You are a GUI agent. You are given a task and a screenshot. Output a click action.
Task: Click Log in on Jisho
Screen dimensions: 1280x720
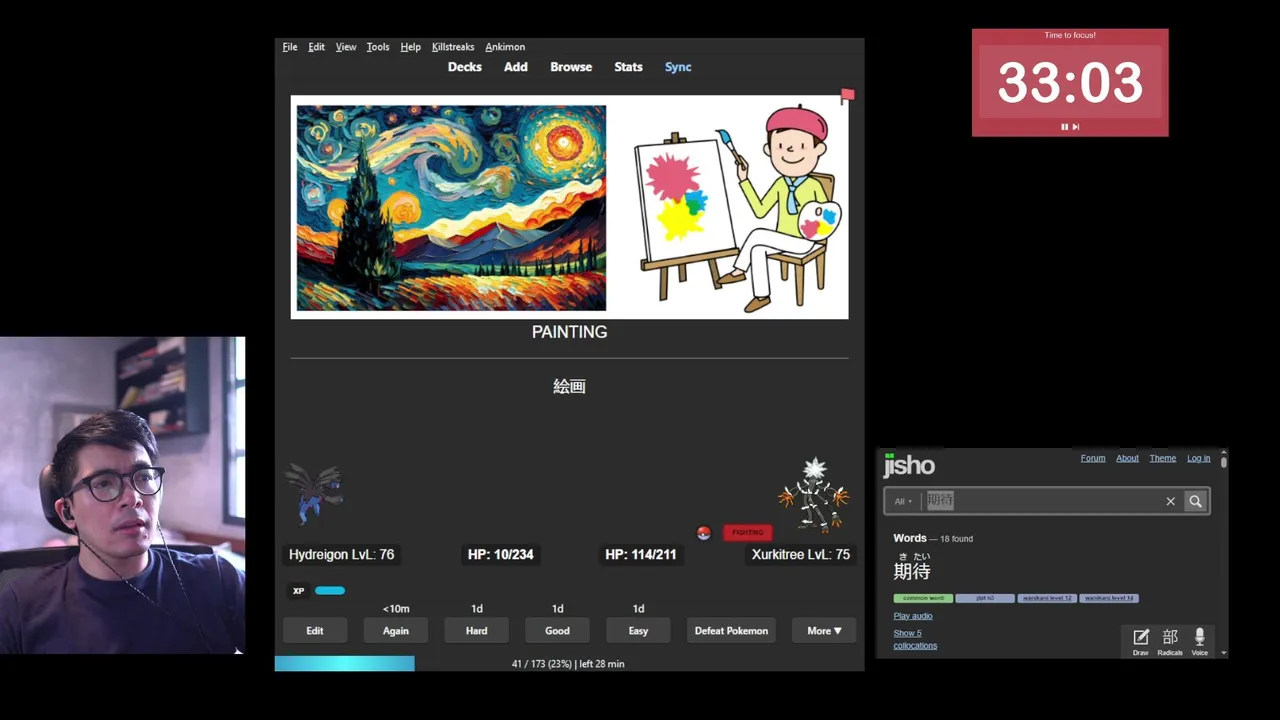pyautogui.click(x=1198, y=458)
